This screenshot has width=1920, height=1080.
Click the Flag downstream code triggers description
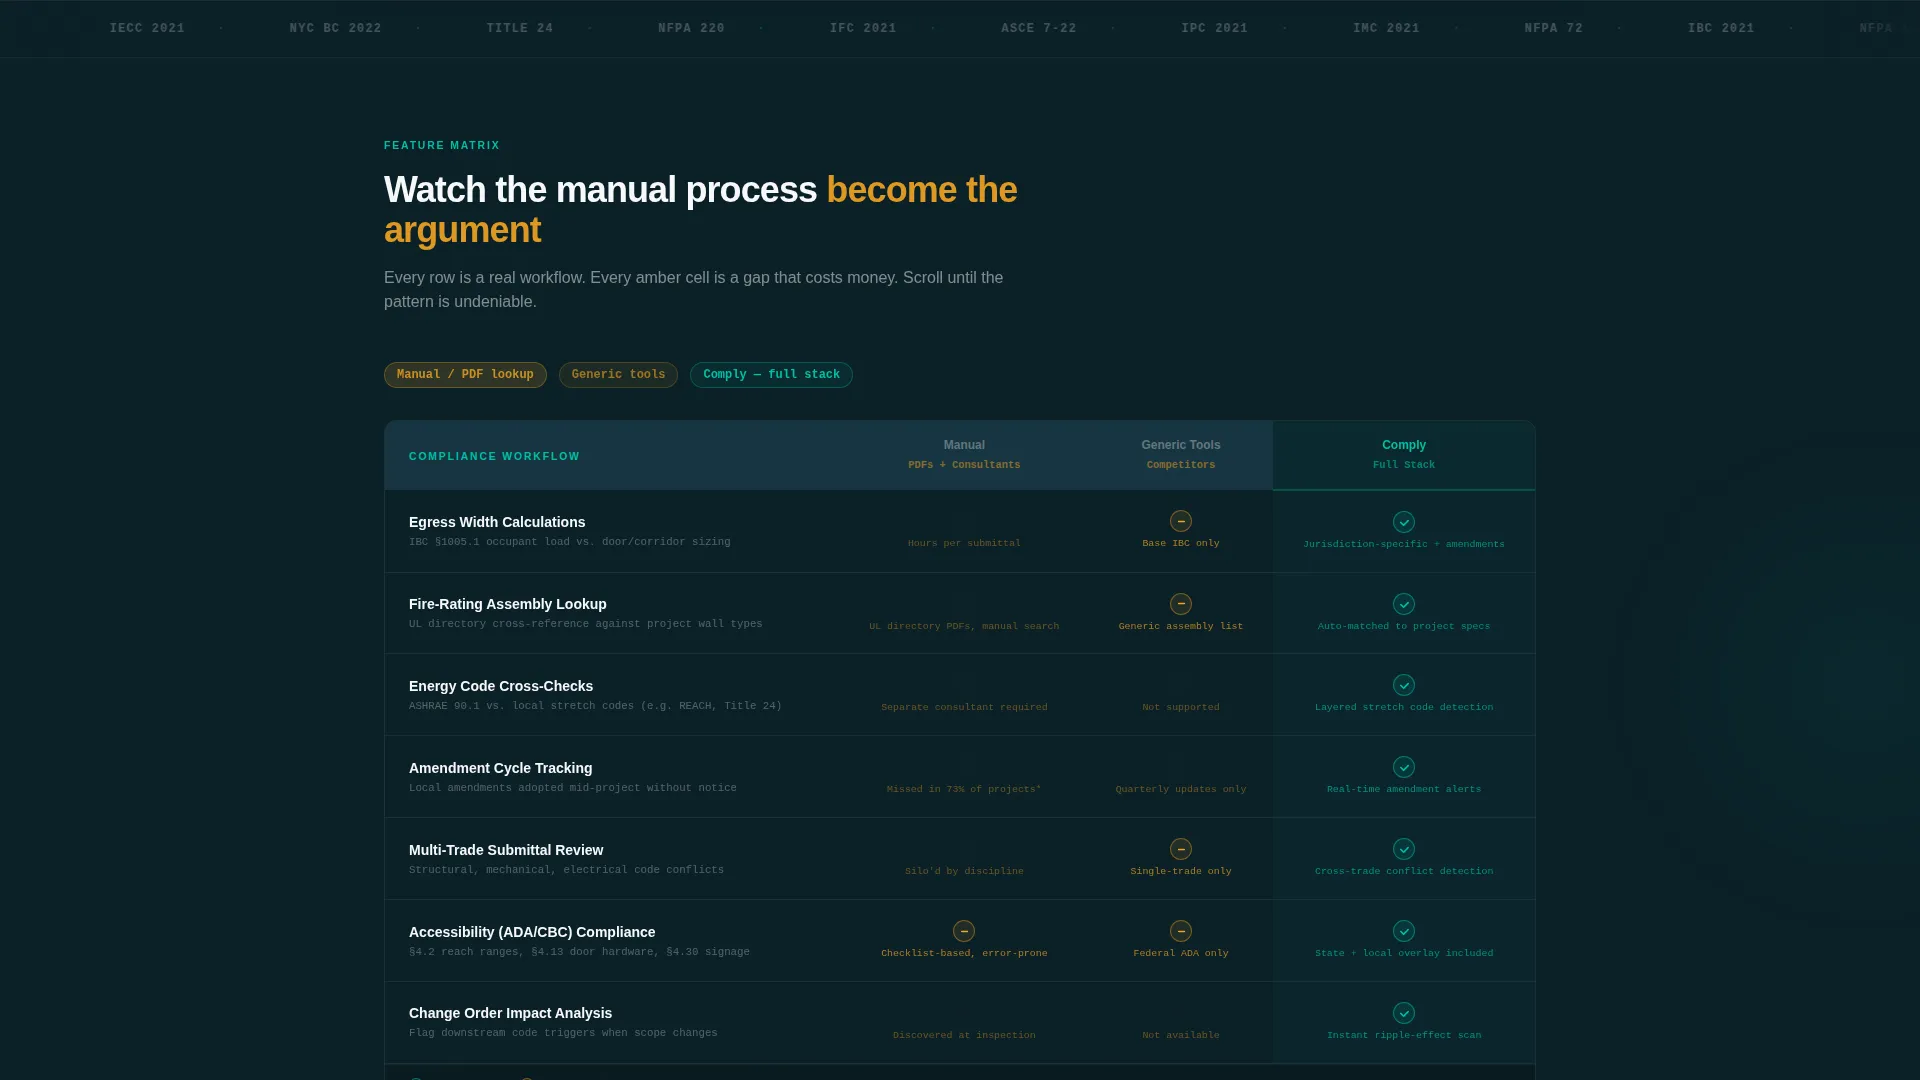(563, 1033)
